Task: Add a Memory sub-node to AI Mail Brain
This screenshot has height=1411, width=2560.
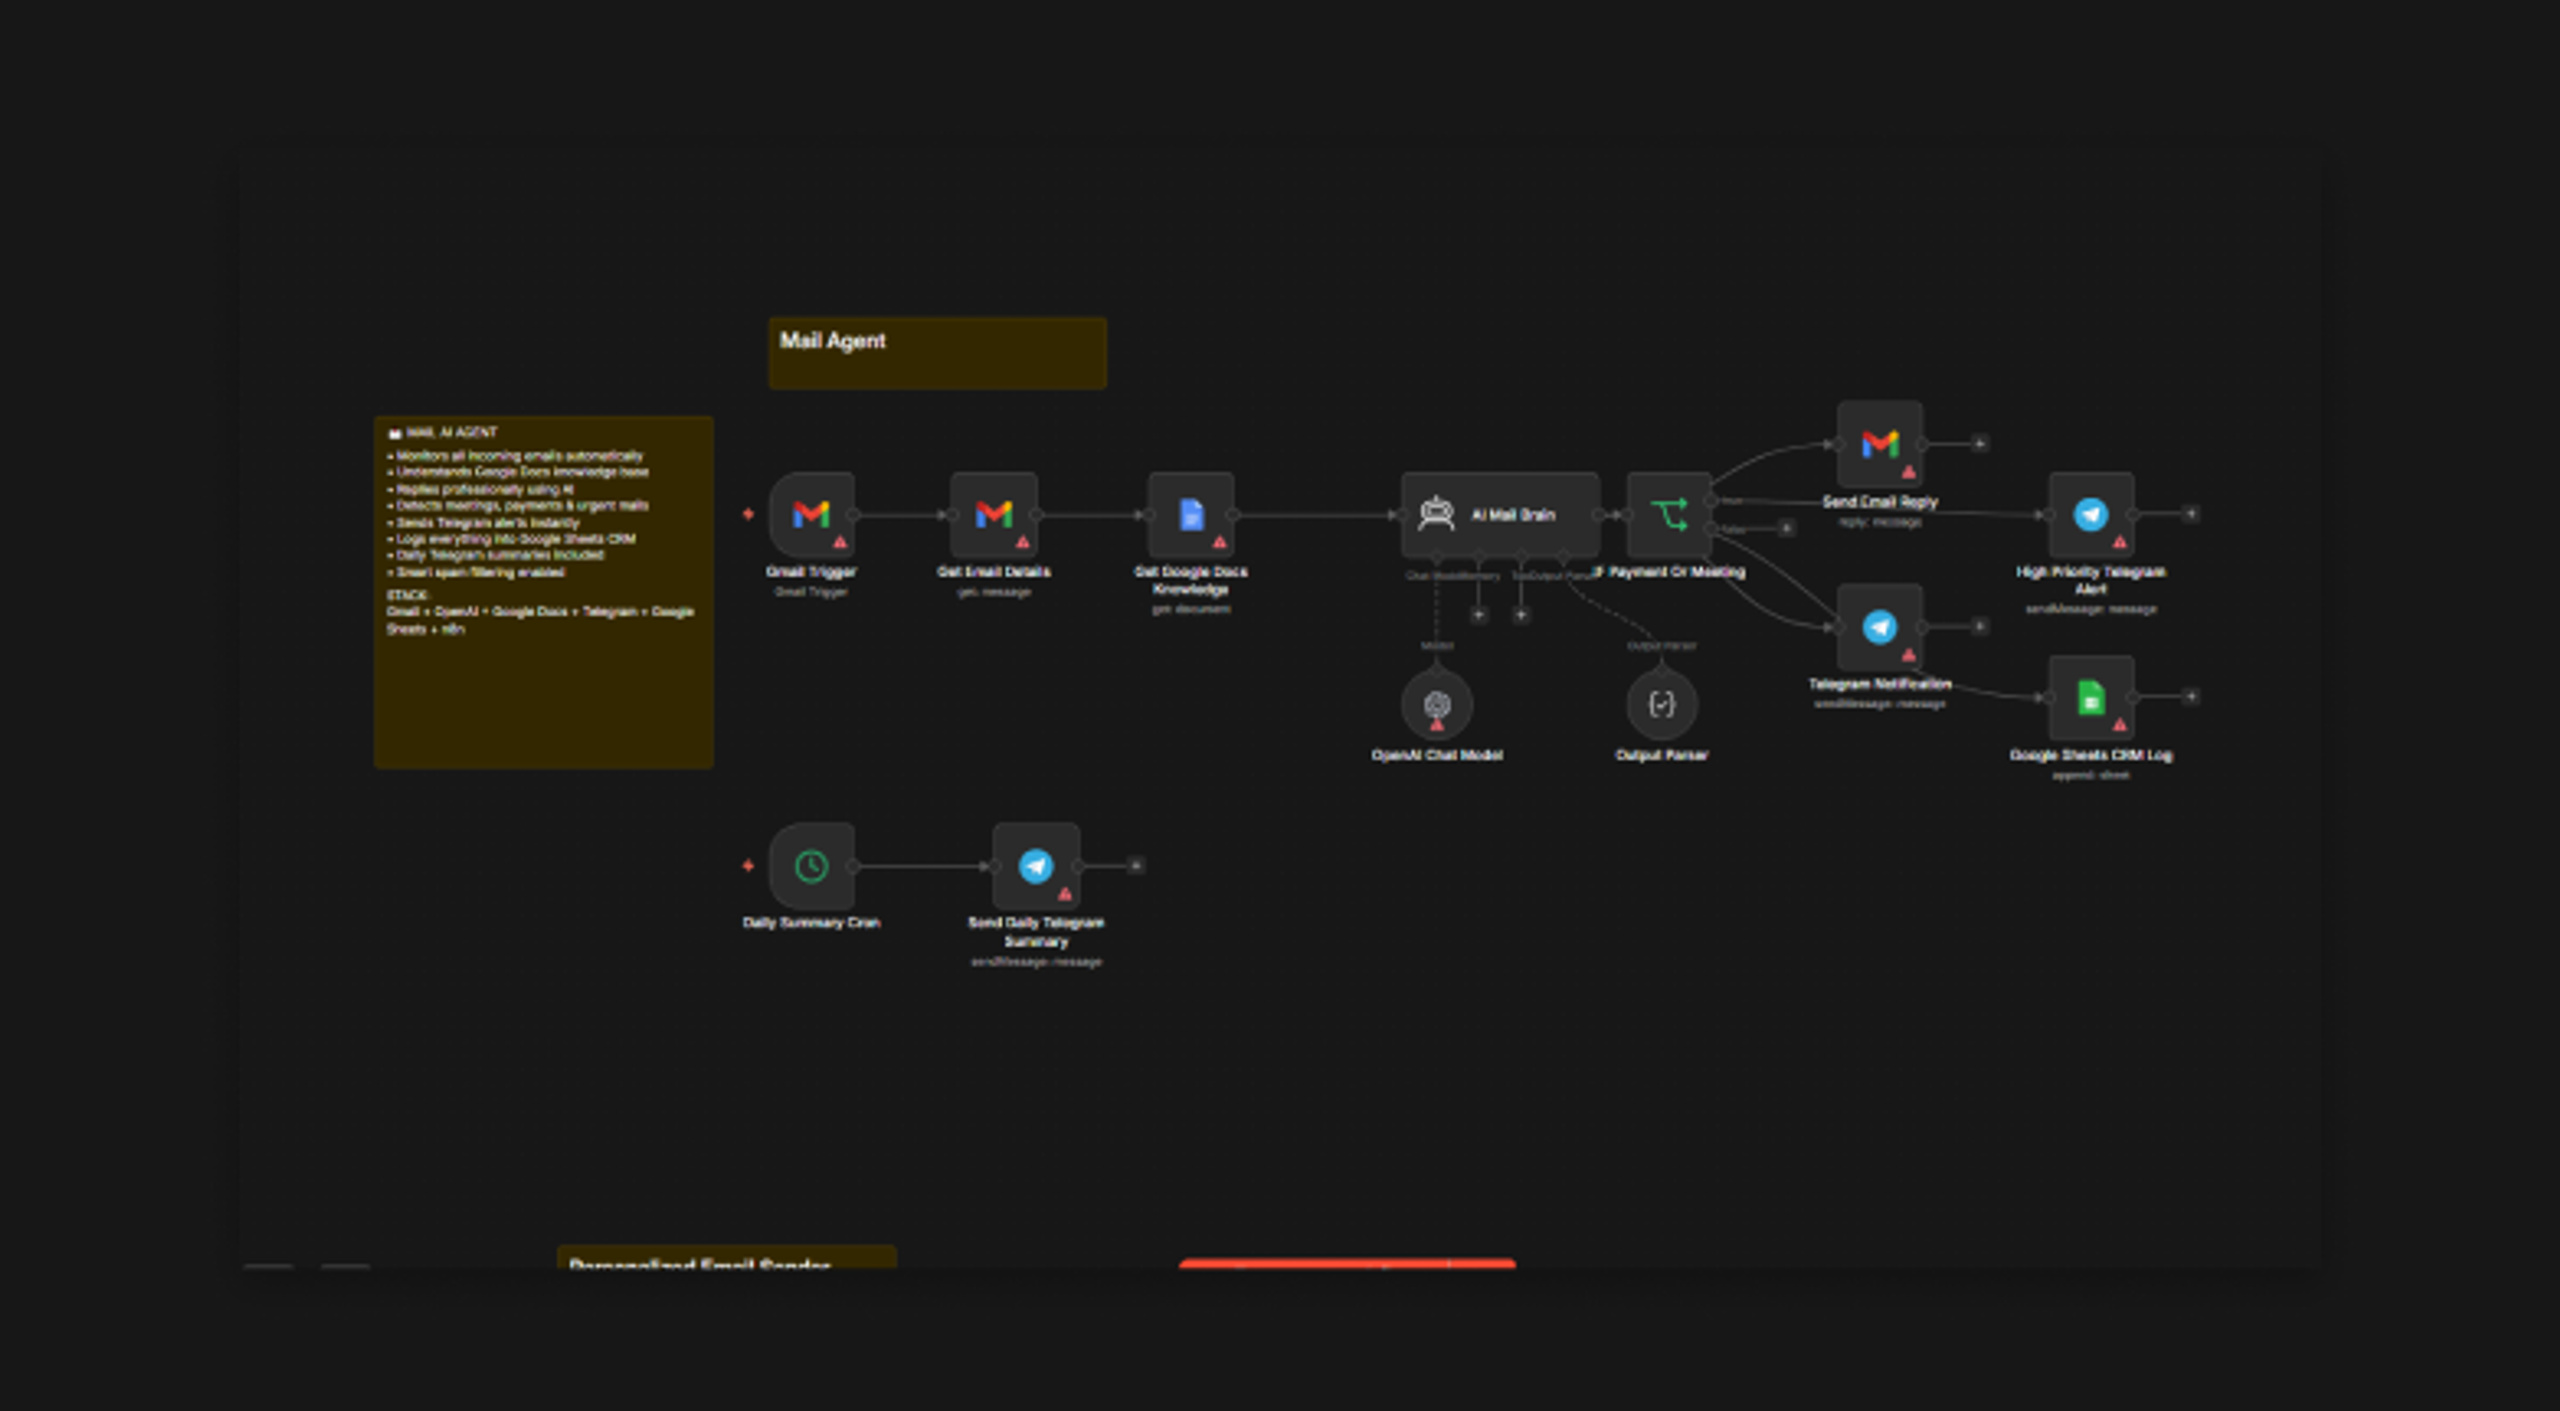Action: tap(1478, 614)
